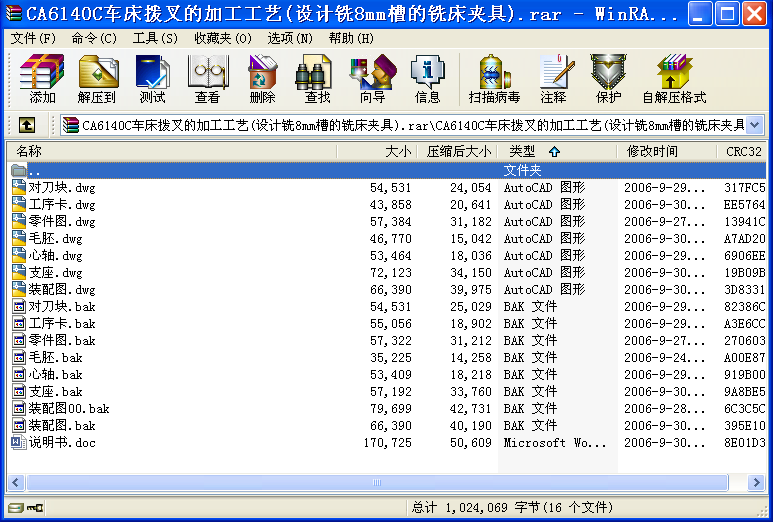Click the 删除 (Delete) toolbar icon

(262, 79)
